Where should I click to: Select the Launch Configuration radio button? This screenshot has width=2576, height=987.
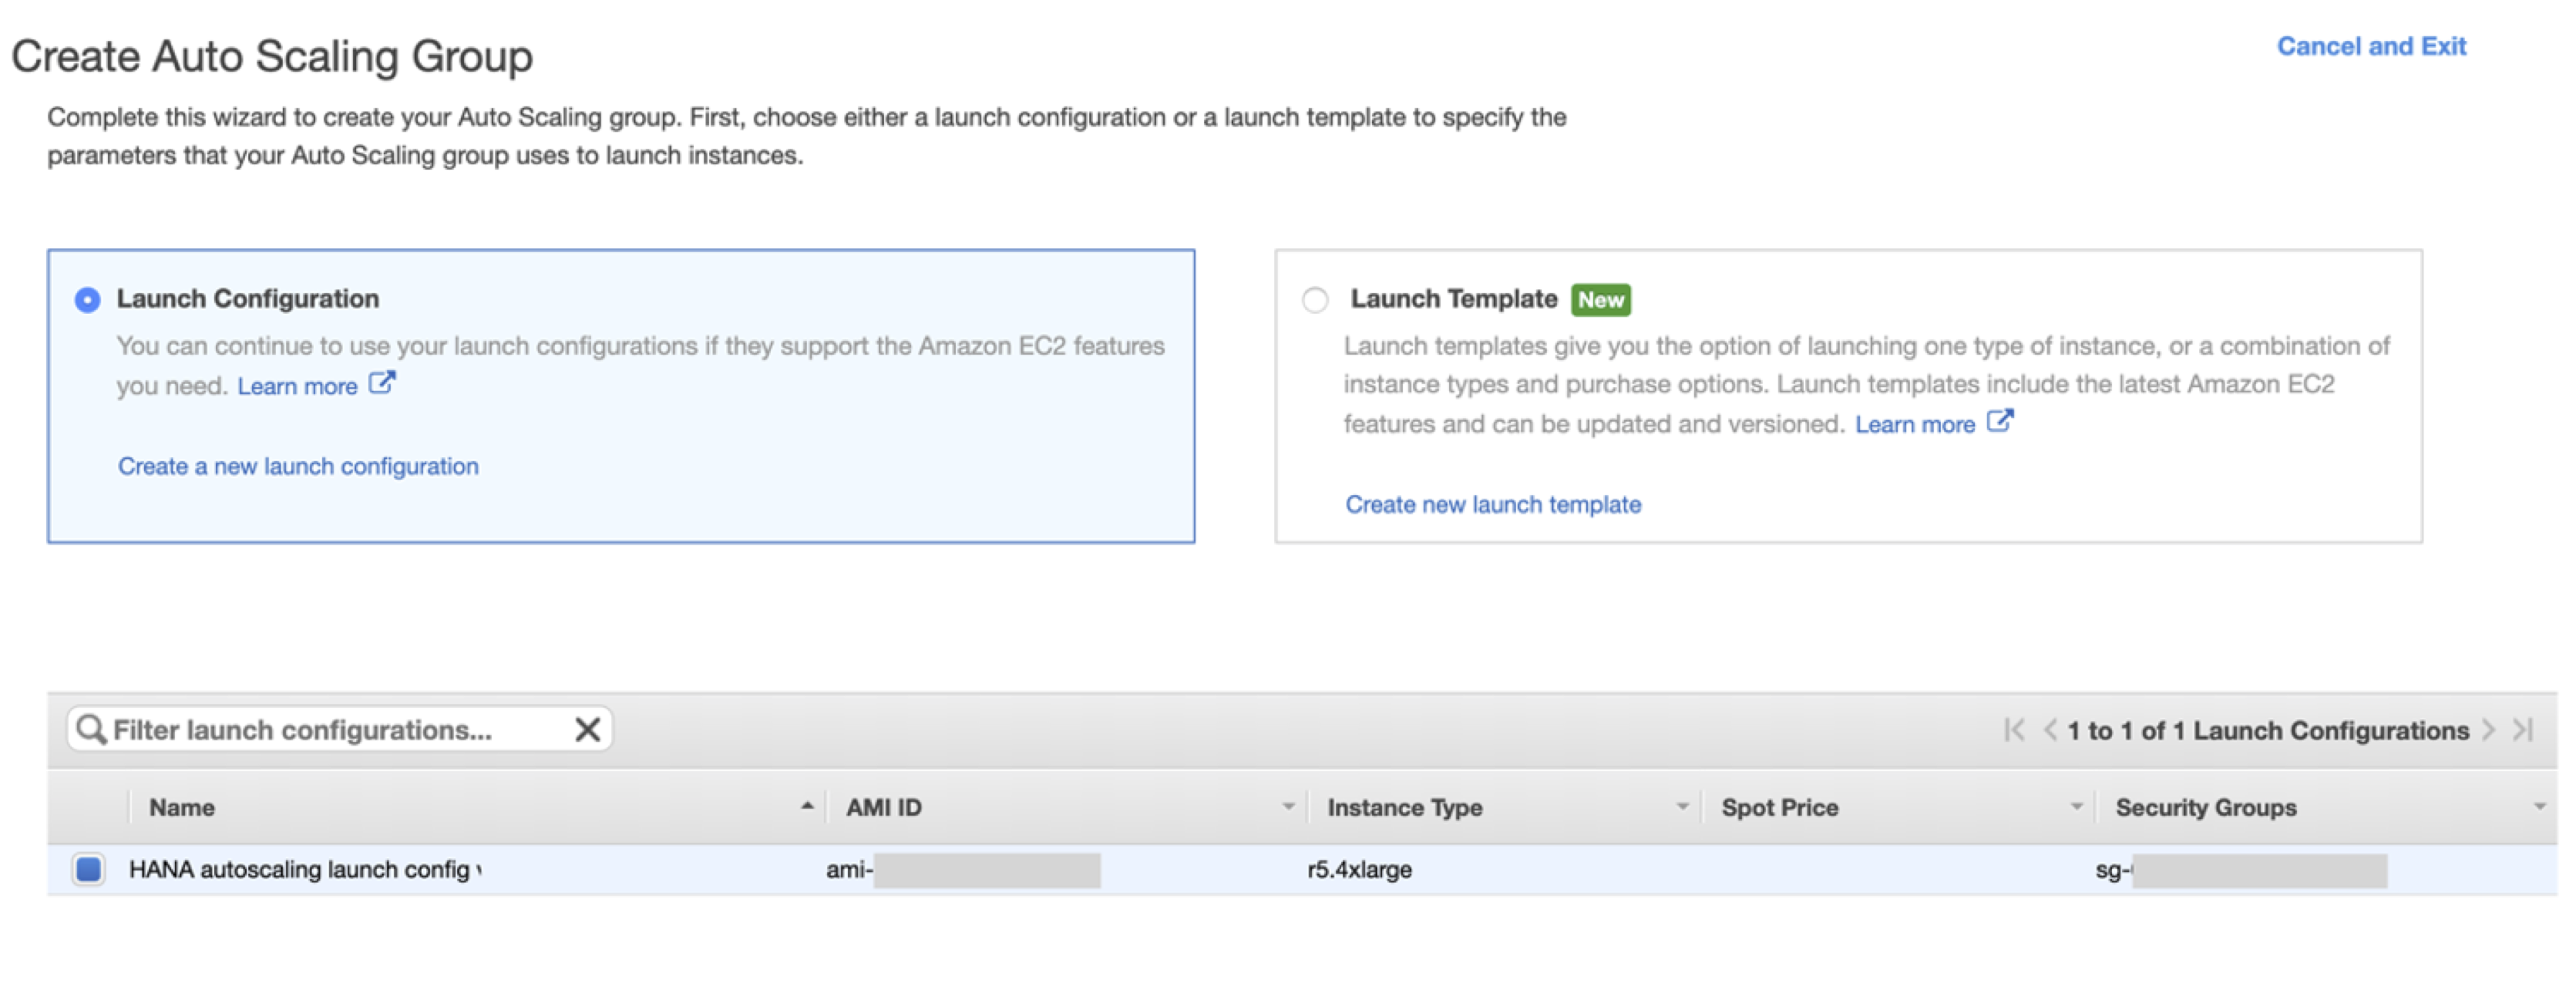(x=88, y=300)
